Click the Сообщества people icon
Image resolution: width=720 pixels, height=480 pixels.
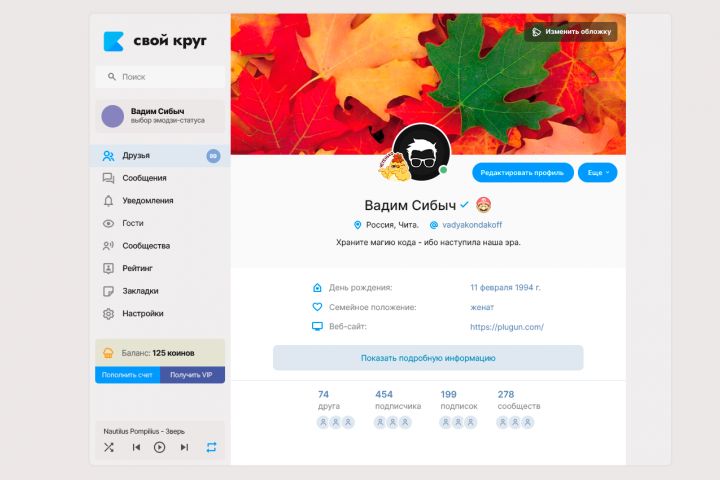coord(108,246)
